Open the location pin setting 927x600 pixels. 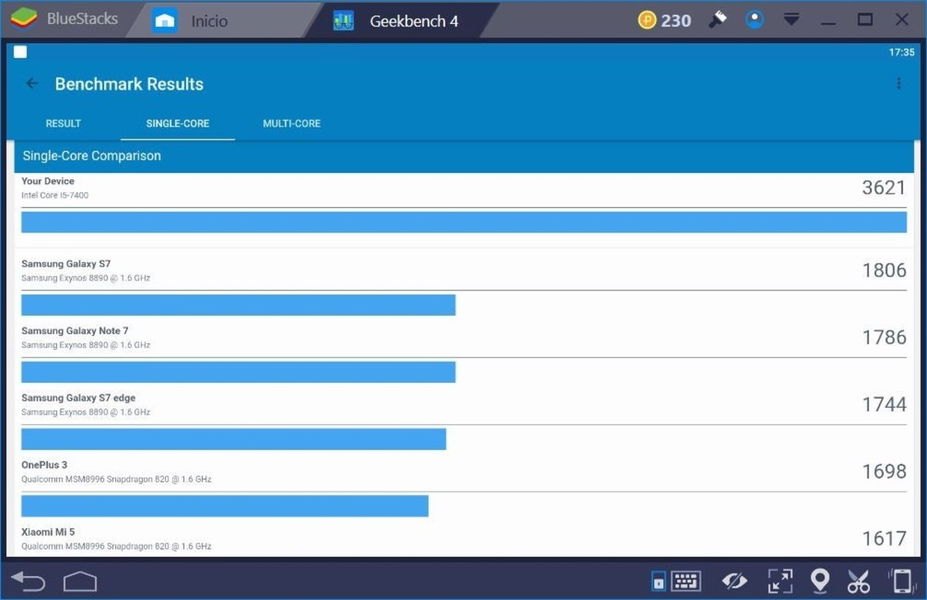pyautogui.click(x=820, y=581)
